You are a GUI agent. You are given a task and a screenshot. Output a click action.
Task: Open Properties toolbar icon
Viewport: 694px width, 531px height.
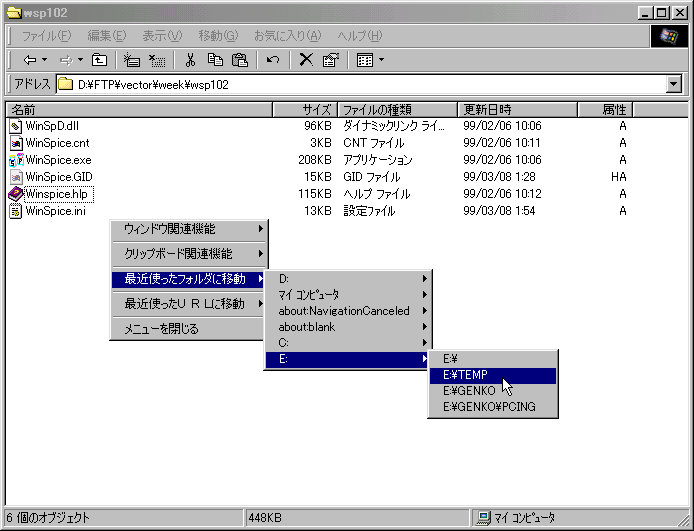click(x=330, y=60)
